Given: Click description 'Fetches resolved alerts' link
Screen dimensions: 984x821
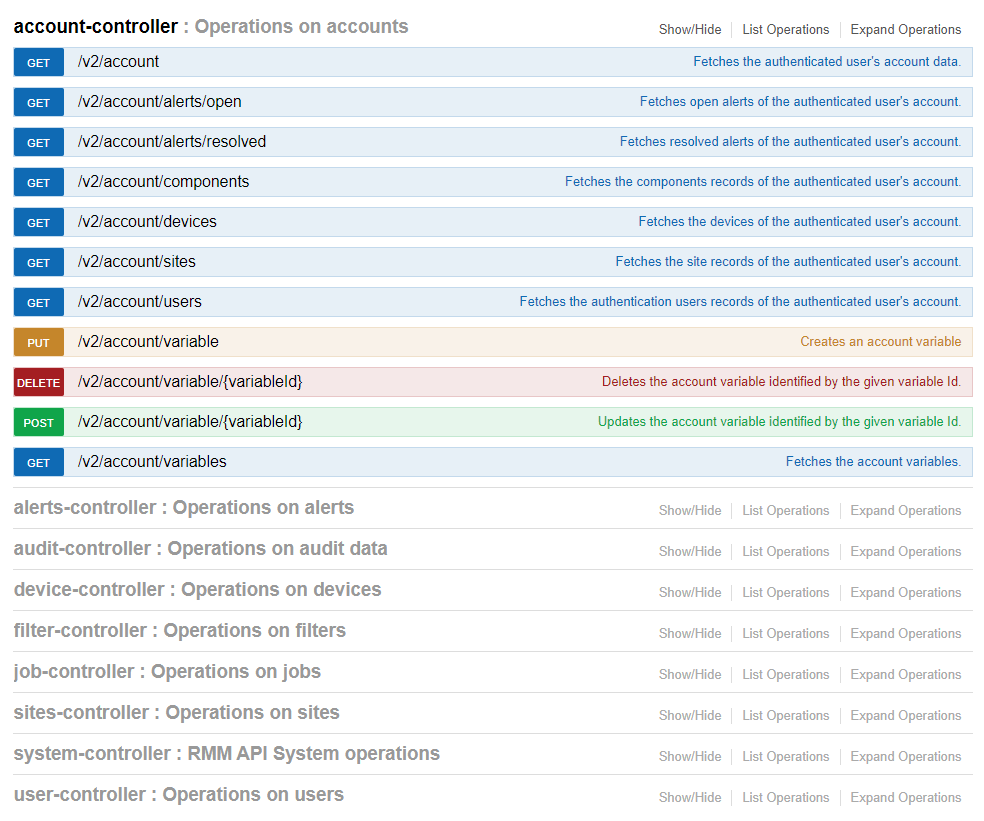Looking at the screenshot, I should 790,142.
